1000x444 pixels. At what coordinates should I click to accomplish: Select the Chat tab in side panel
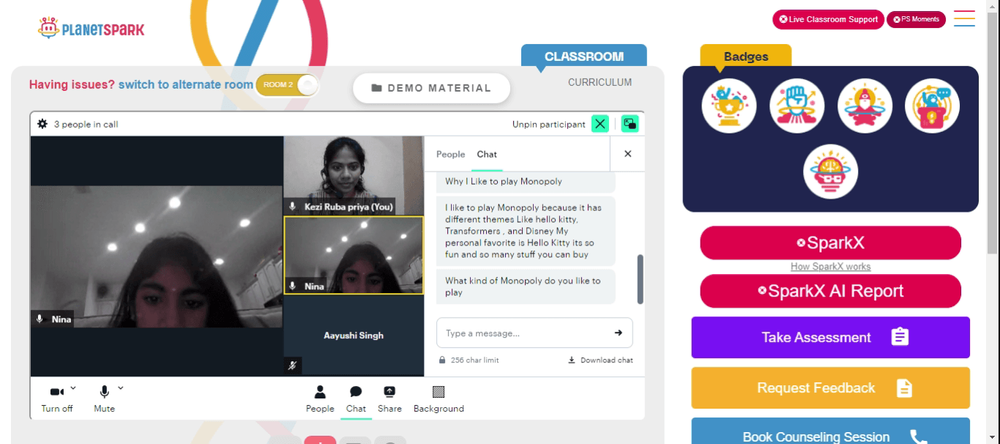(x=487, y=154)
